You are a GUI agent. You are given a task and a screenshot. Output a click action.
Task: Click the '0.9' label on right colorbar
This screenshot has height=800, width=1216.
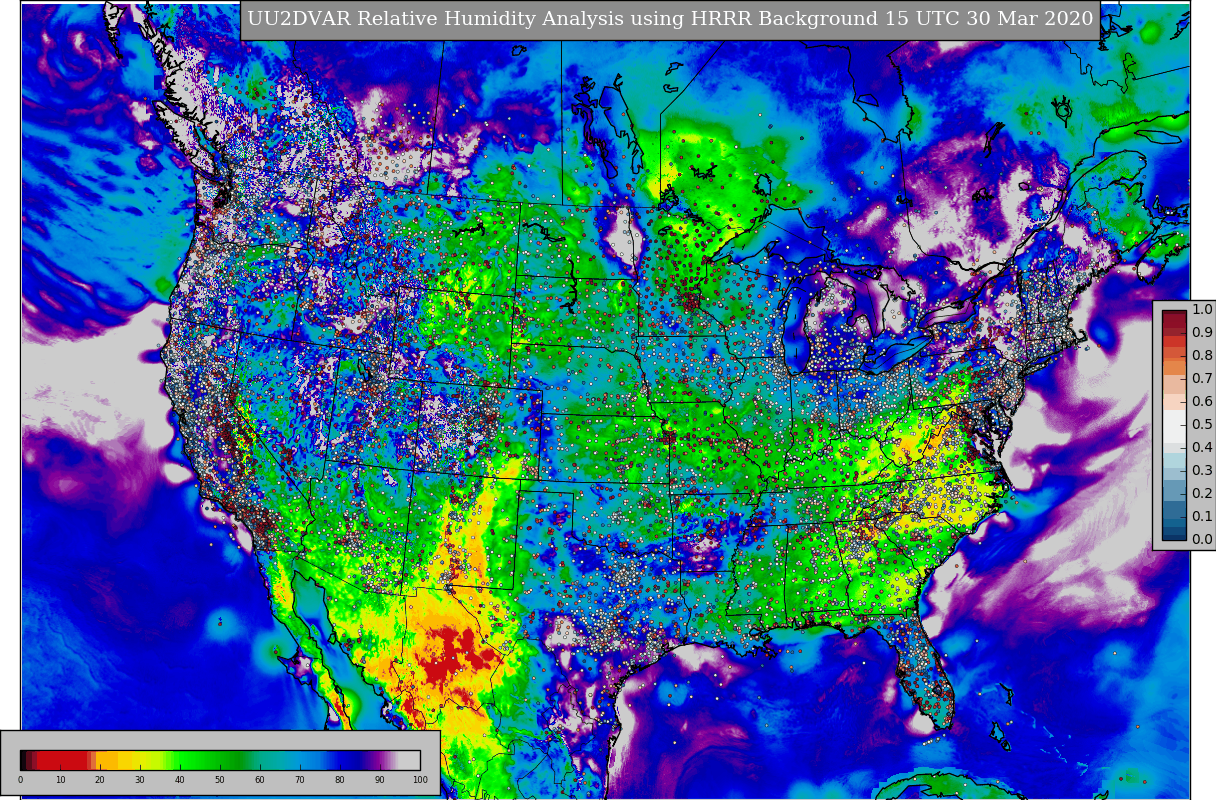coord(1202,332)
